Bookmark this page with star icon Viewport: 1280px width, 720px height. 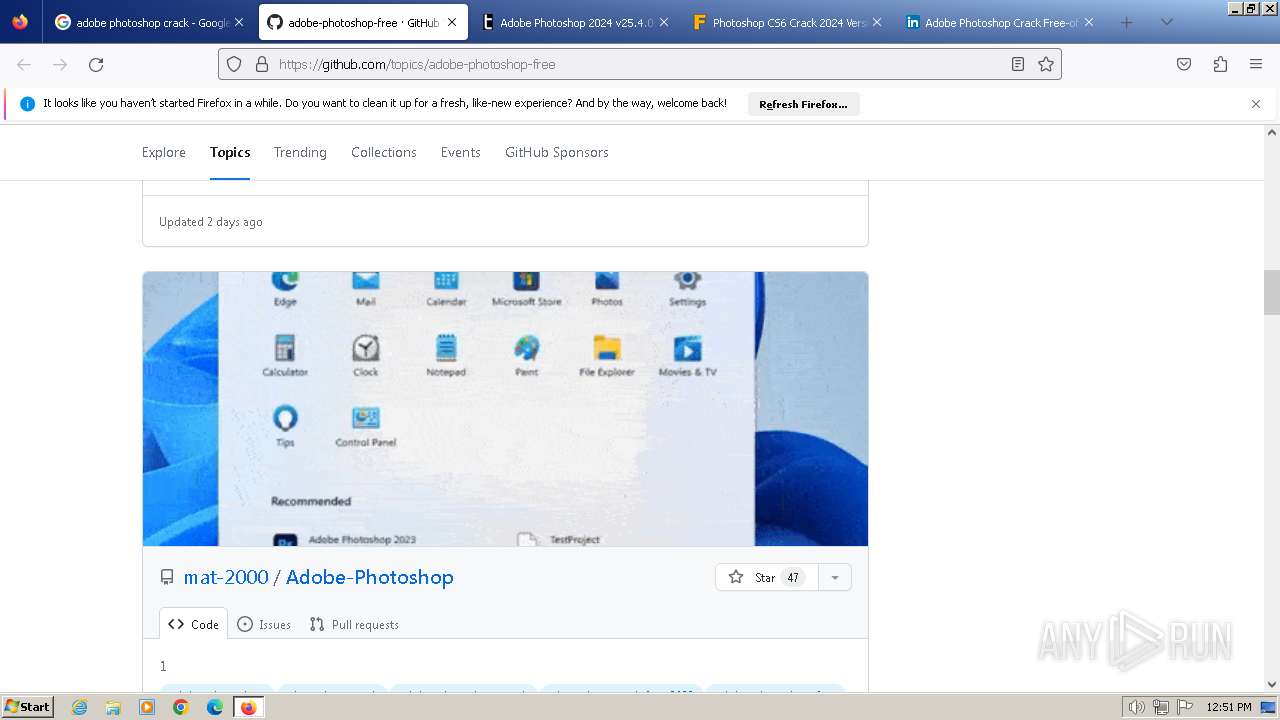coord(1046,64)
